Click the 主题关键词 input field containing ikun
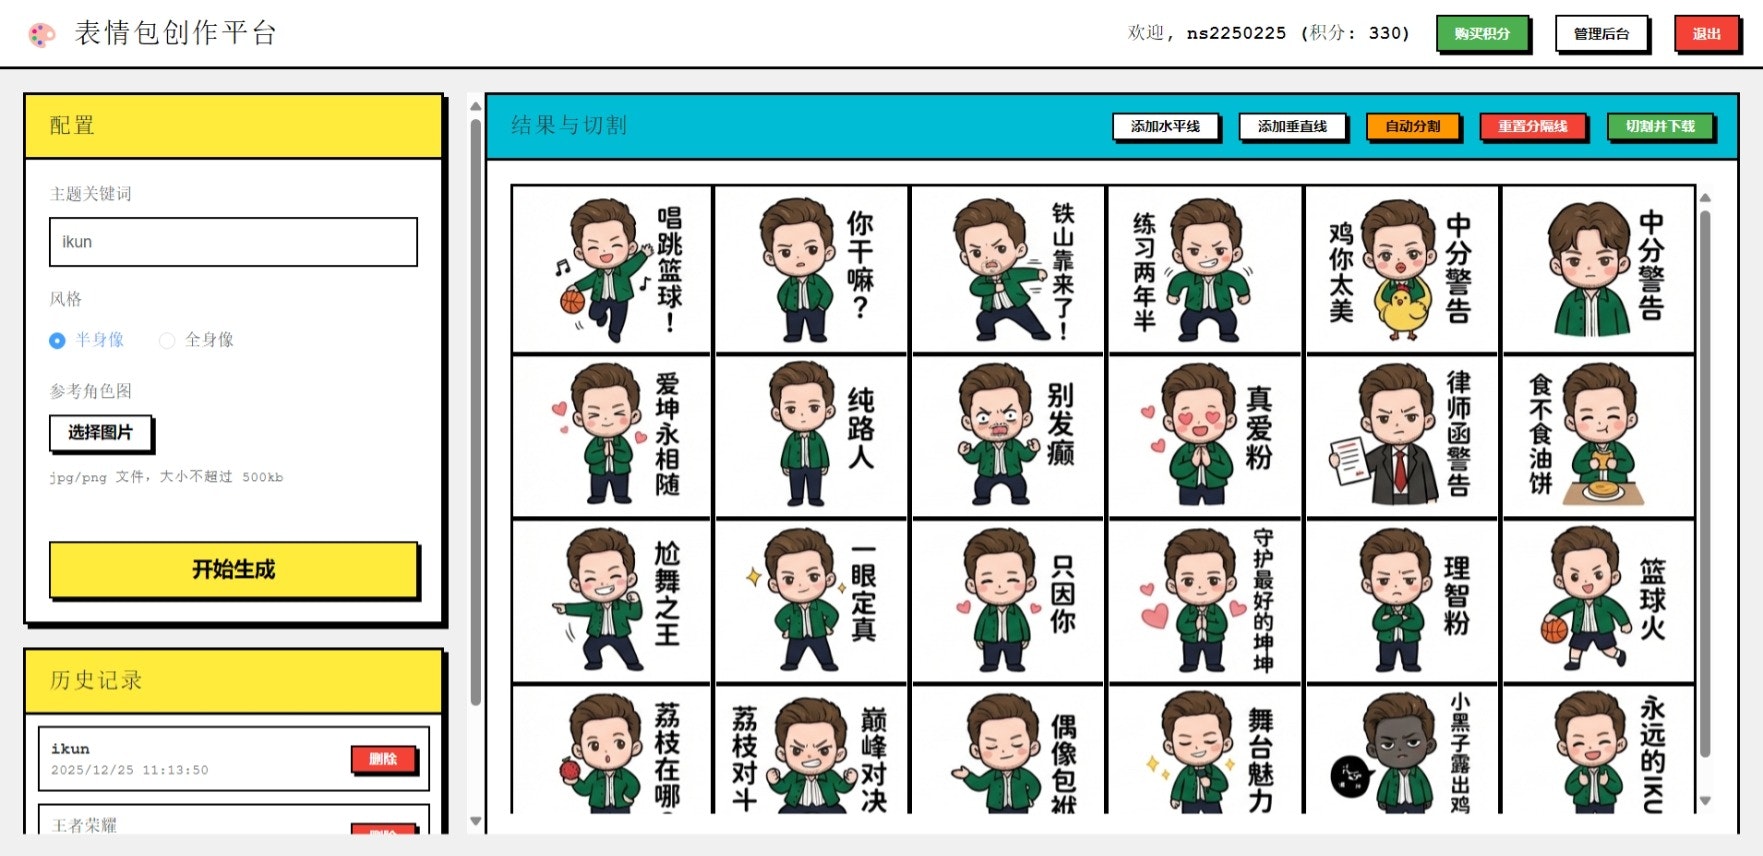The width and height of the screenshot is (1763, 856). [x=233, y=242]
